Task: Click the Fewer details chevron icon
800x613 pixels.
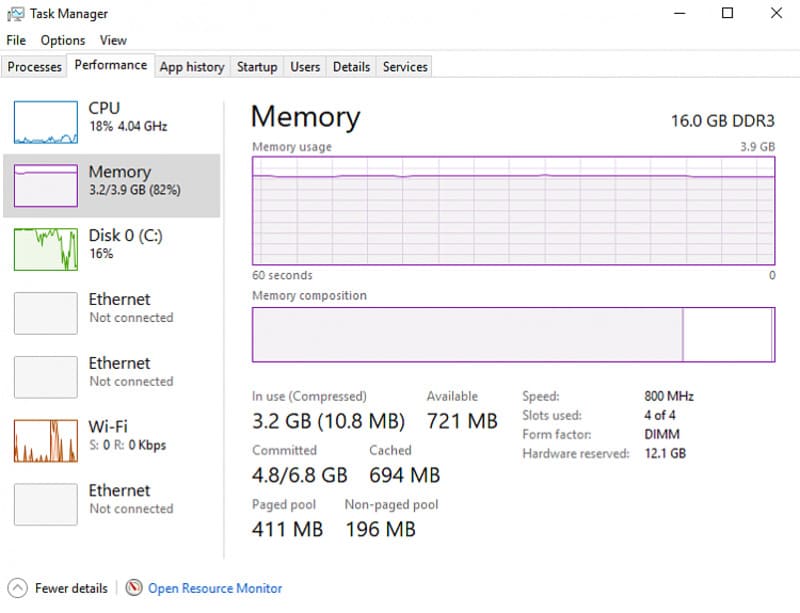Action: [x=17, y=588]
